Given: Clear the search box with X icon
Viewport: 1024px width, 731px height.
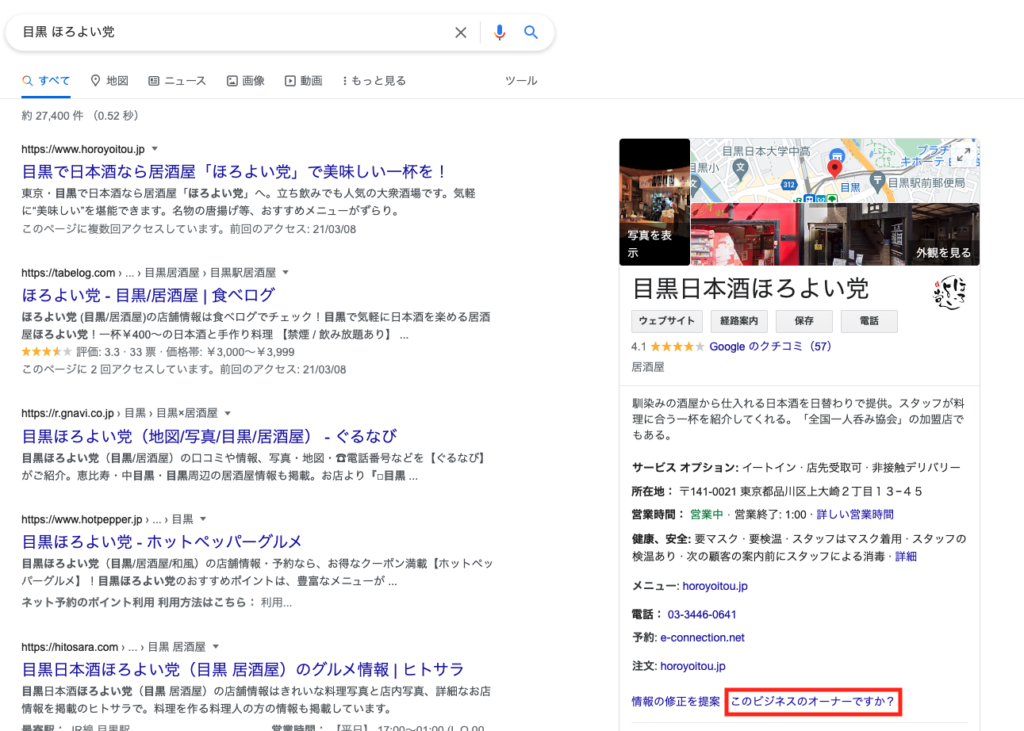Looking at the screenshot, I should click(x=461, y=32).
